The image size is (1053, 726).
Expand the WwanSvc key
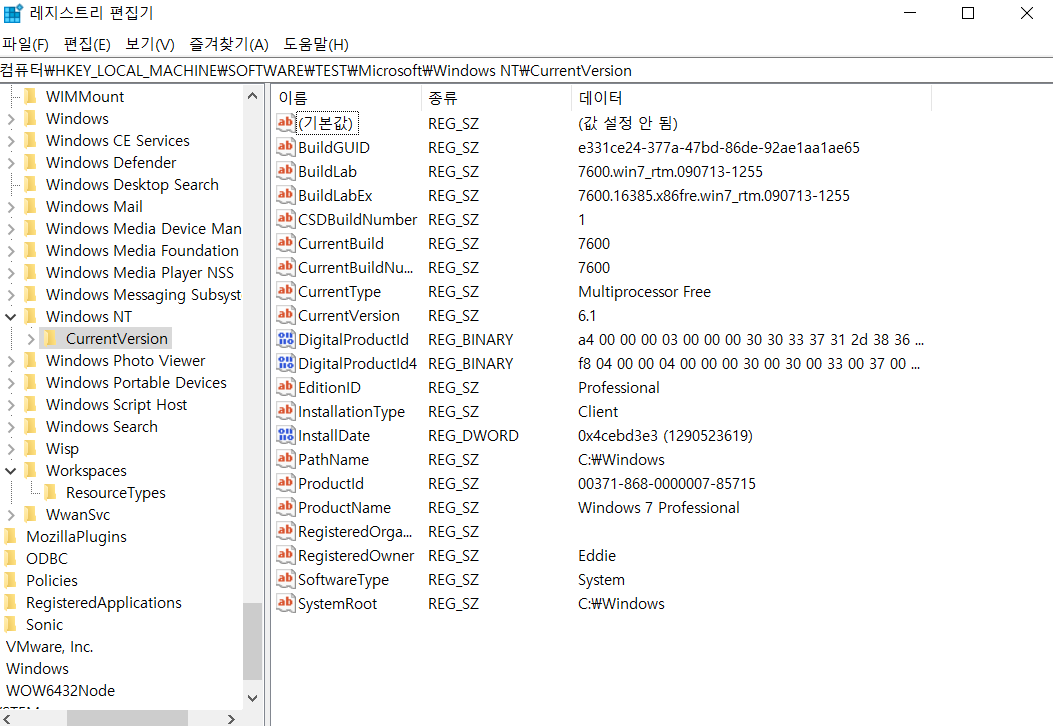tap(11, 515)
